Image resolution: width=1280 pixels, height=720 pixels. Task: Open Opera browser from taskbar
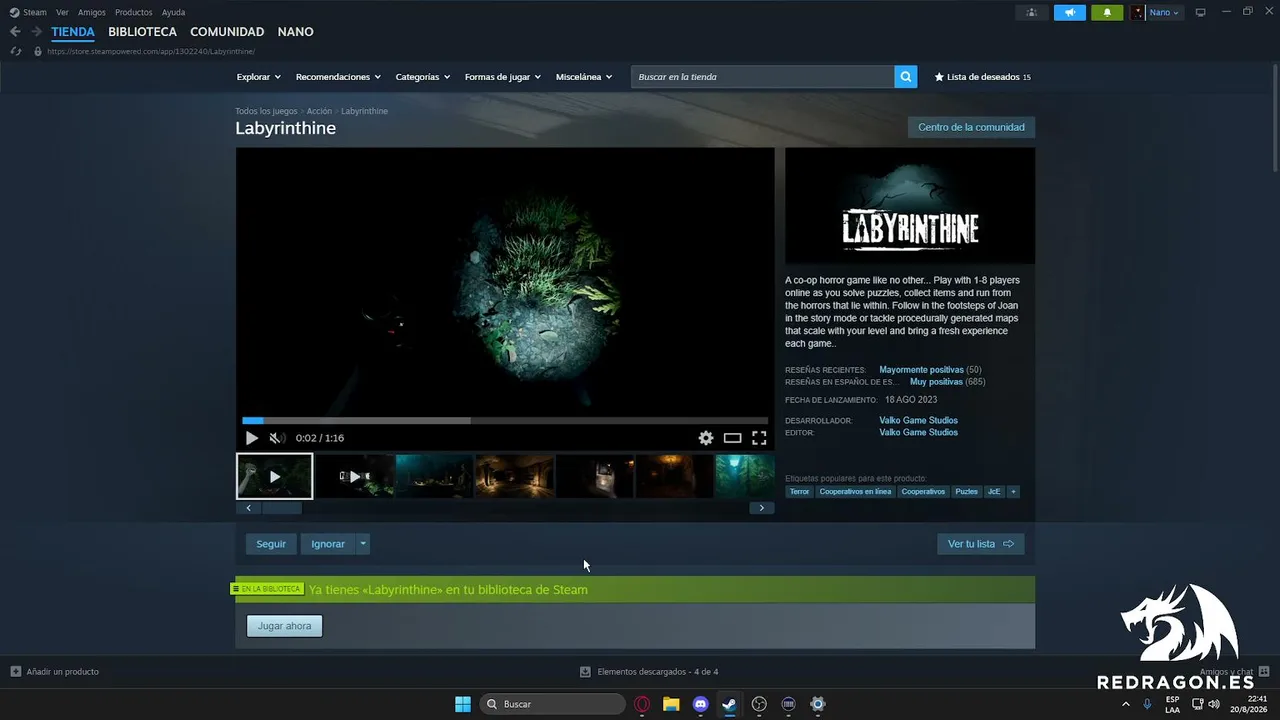click(642, 704)
